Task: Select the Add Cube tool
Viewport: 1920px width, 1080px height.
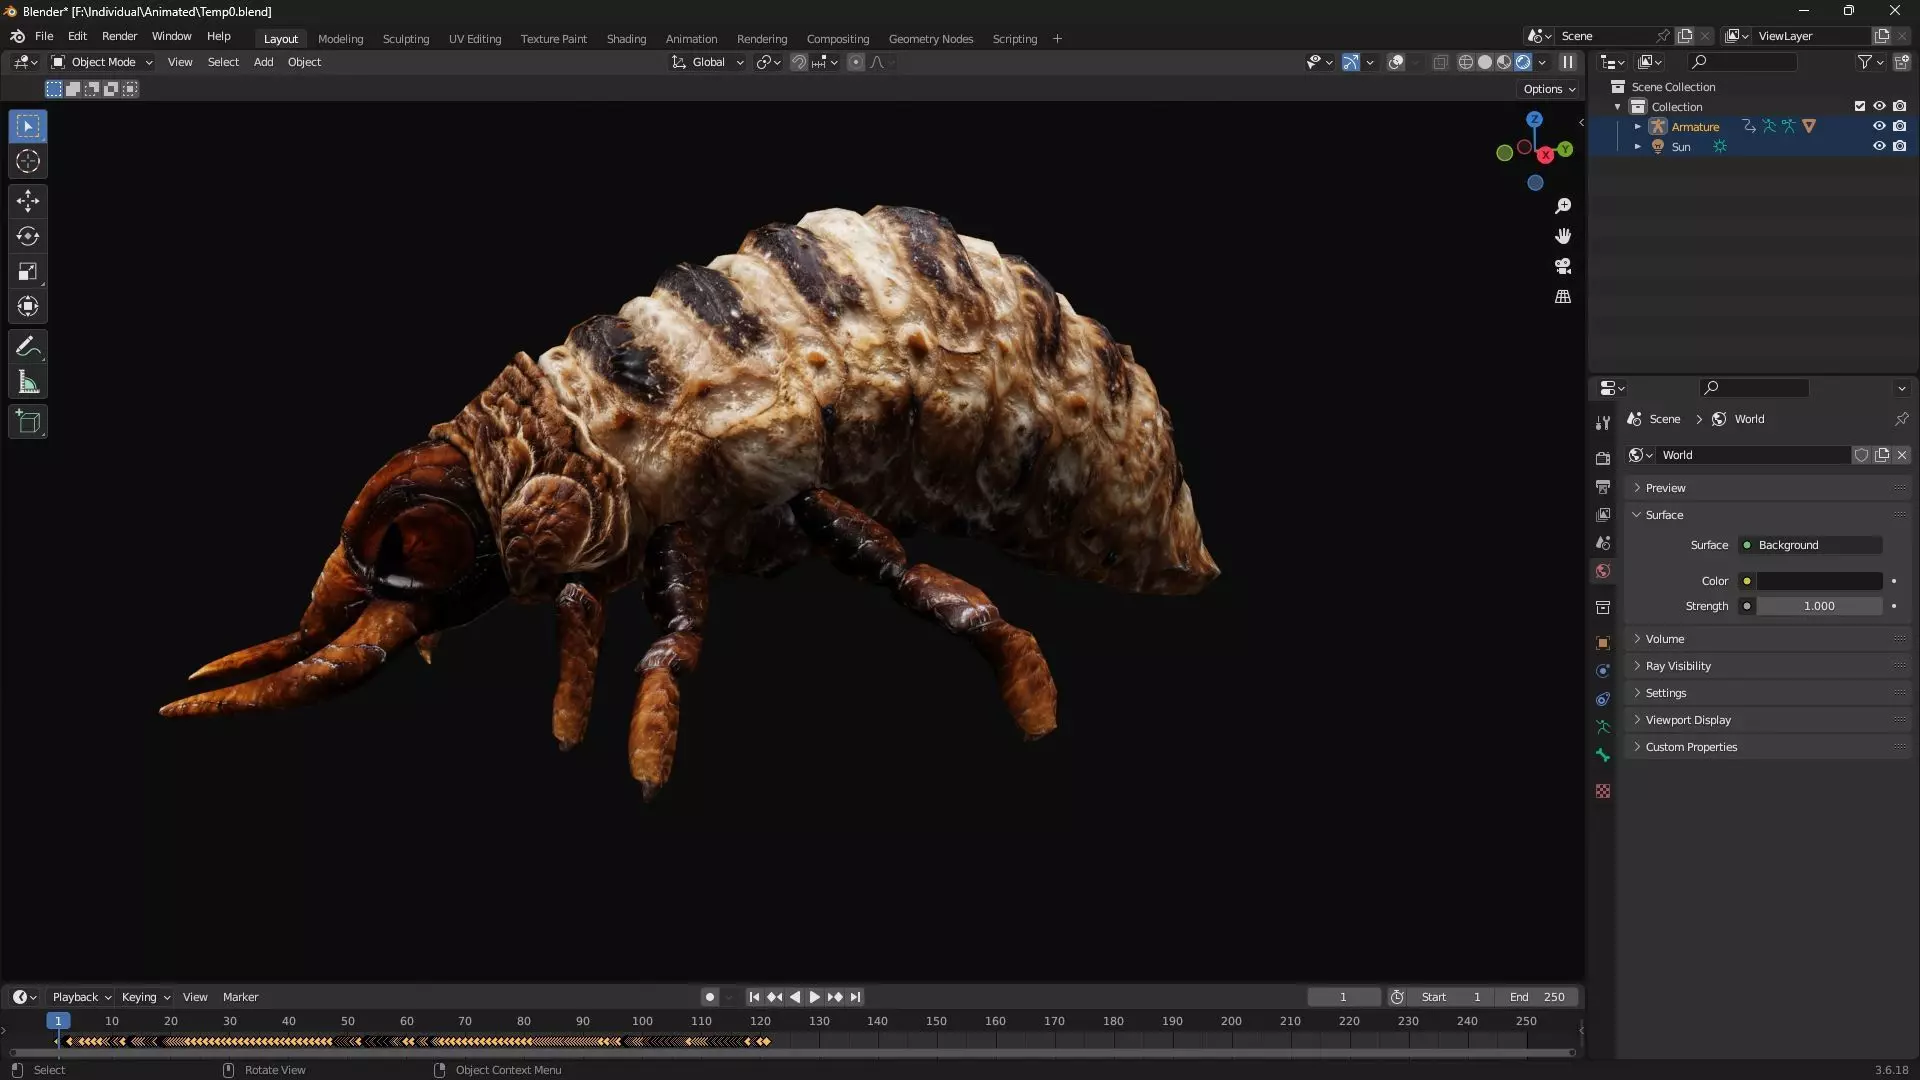Action: tap(28, 422)
